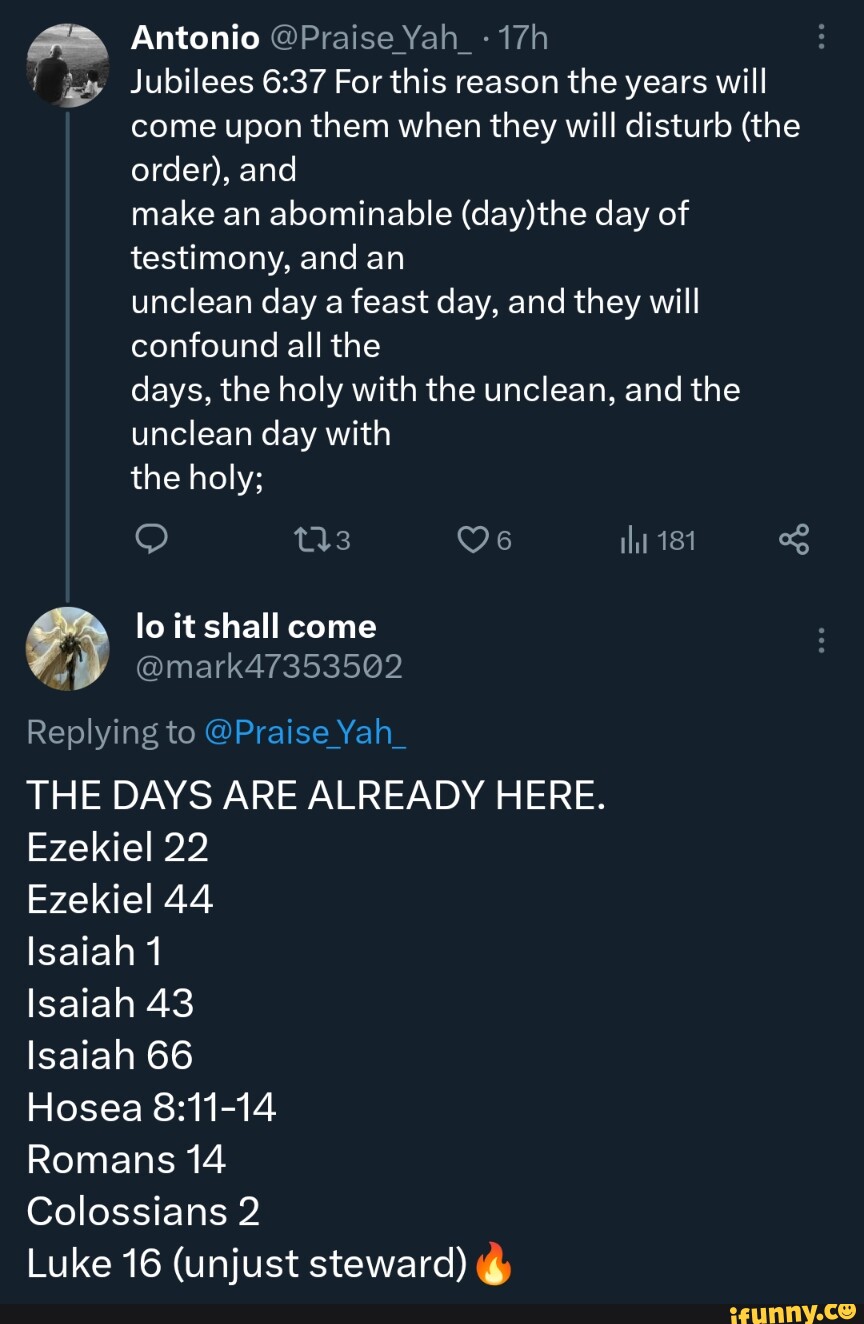Reply to Antonio's Jubilees tweet

pyautogui.click(x=149, y=541)
